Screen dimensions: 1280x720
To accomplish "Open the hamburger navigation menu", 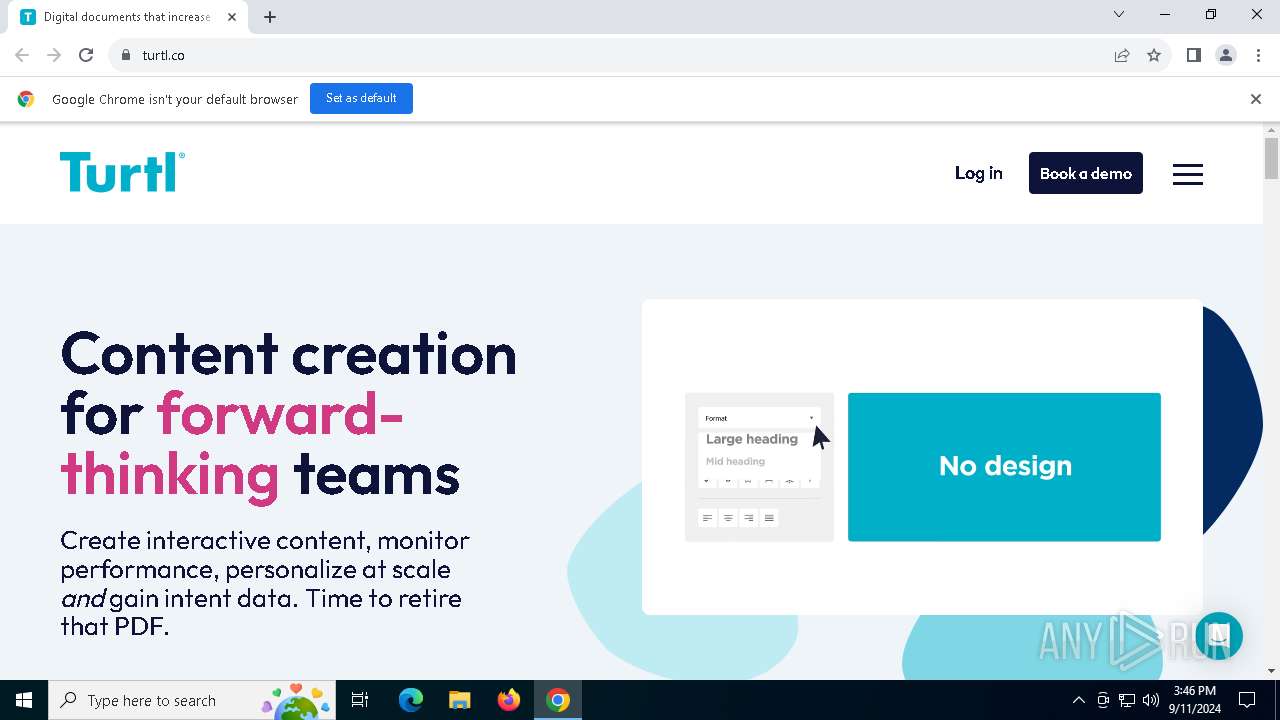I will coord(1188,174).
